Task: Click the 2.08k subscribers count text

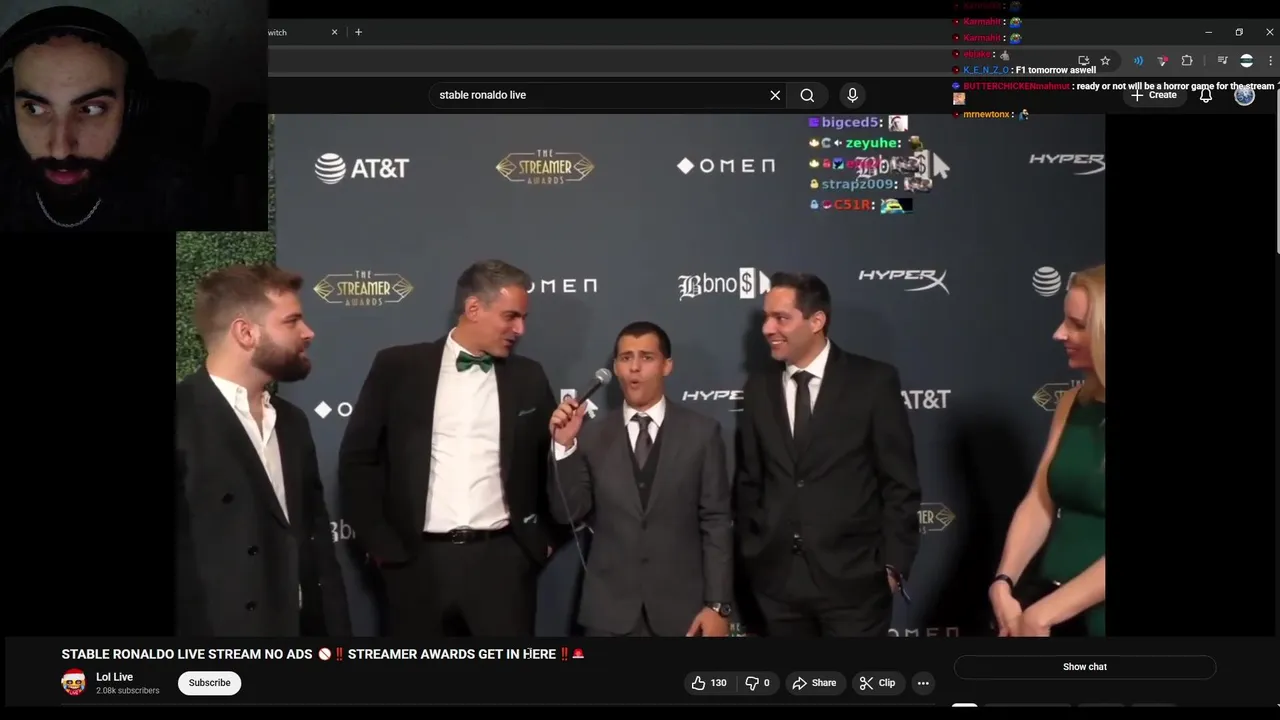Action: (x=127, y=691)
